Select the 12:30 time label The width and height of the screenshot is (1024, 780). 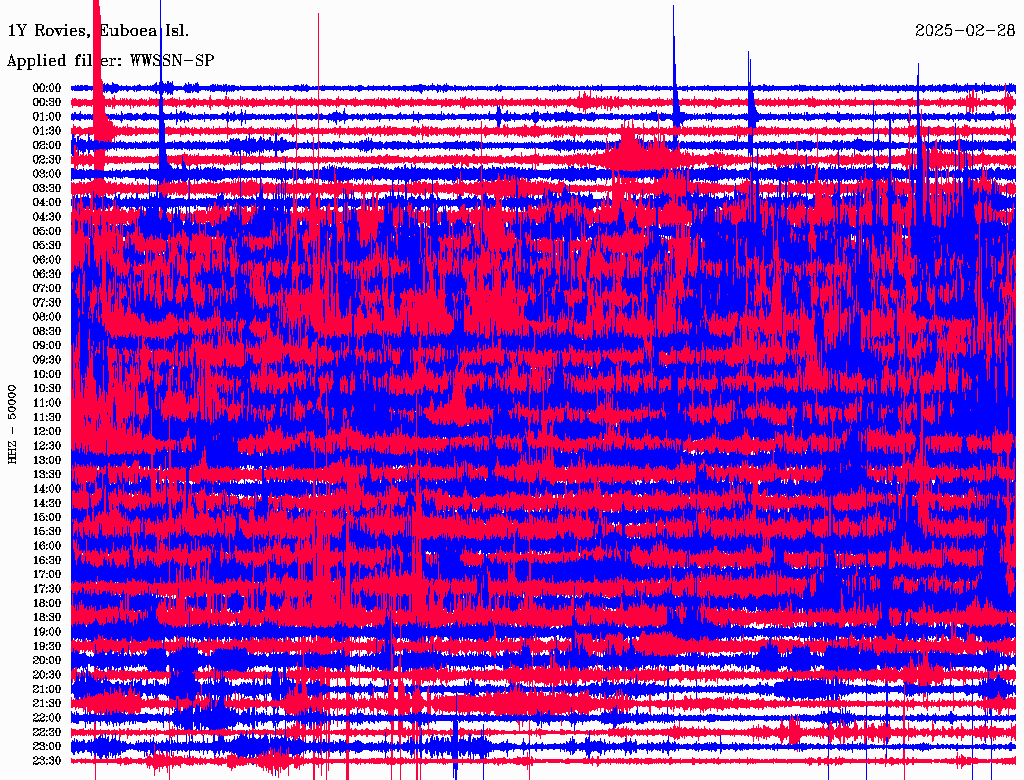tap(47, 446)
